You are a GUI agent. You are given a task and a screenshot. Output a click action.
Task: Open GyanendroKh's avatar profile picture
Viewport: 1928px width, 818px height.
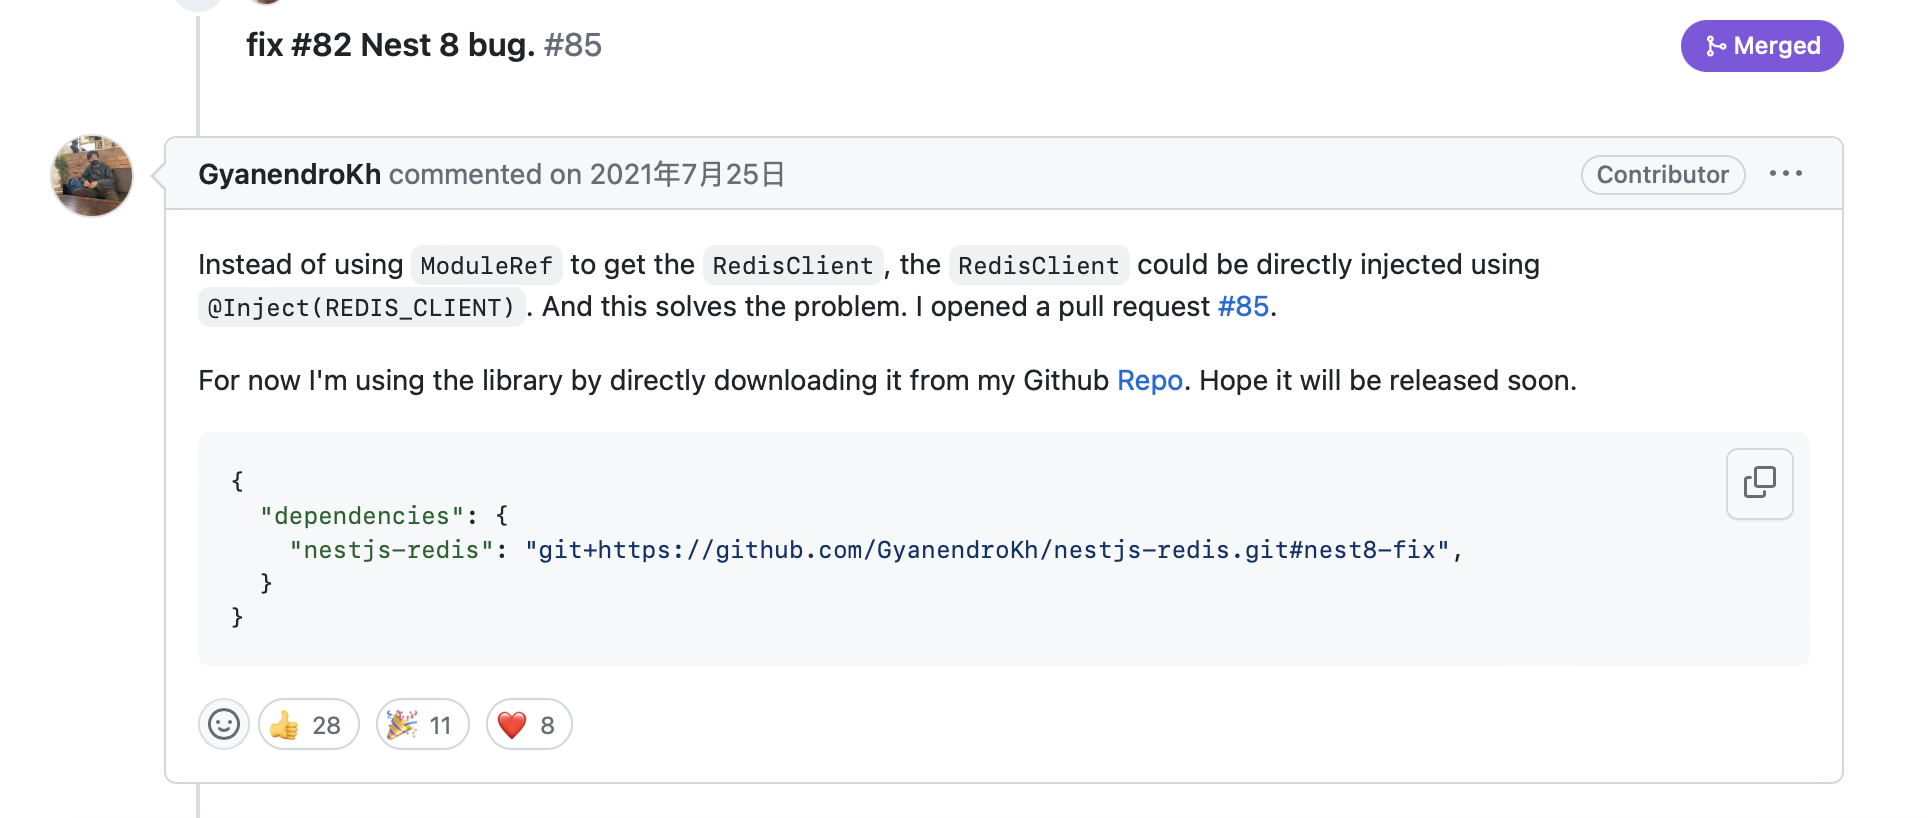tap(92, 176)
